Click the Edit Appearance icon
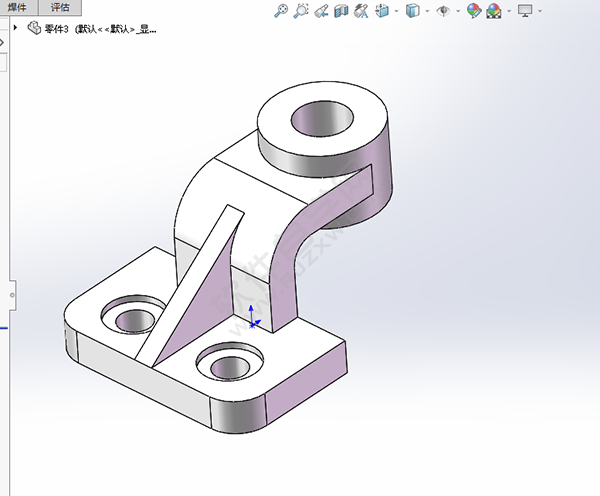The width and height of the screenshot is (600, 496). [x=474, y=11]
